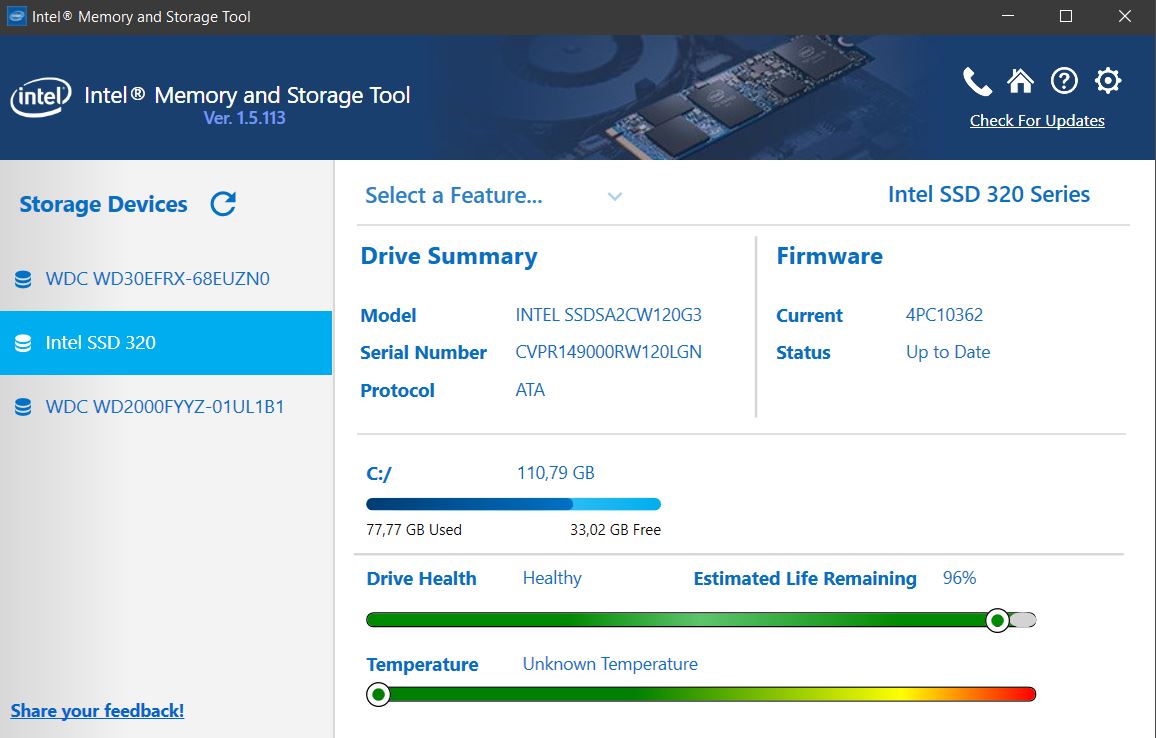The image size is (1156, 738).
Task: Click the Intel logo in header
Action: [40, 98]
